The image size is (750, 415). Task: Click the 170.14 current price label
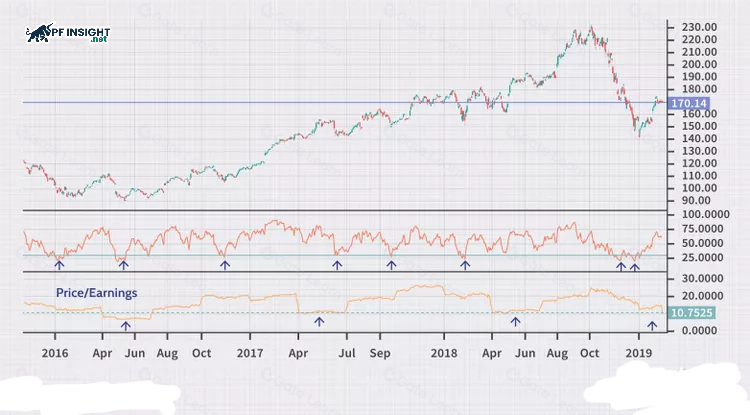688,103
